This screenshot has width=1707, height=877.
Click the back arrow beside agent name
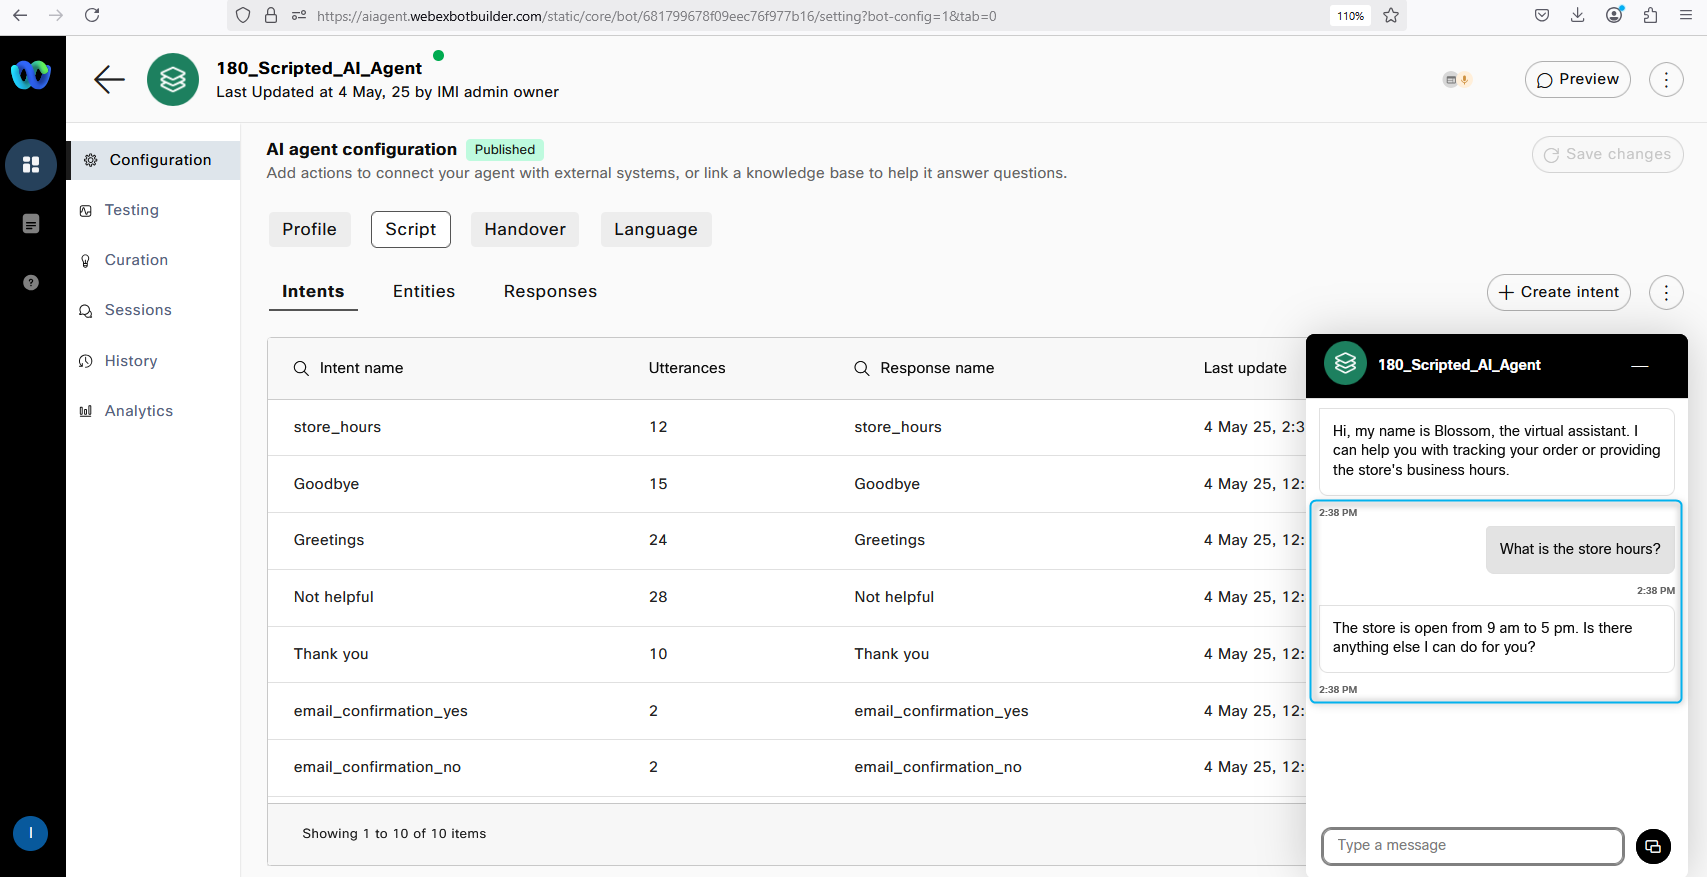pyautogui.click(x=109, y=80)
